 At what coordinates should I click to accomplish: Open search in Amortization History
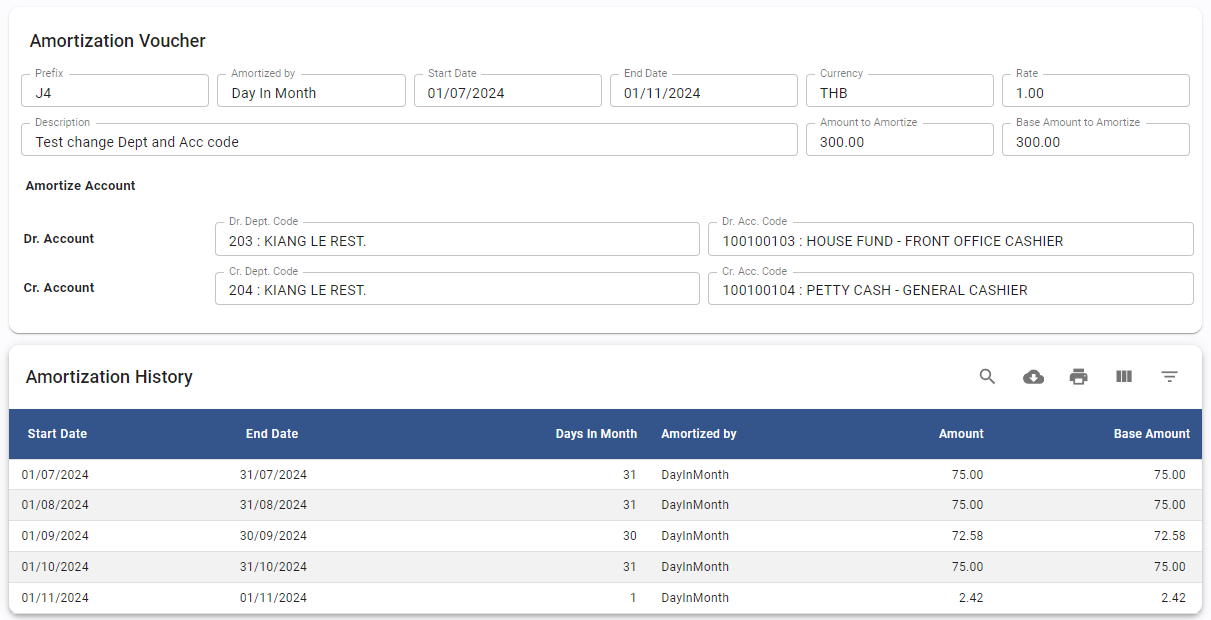(x=987, y=377)
